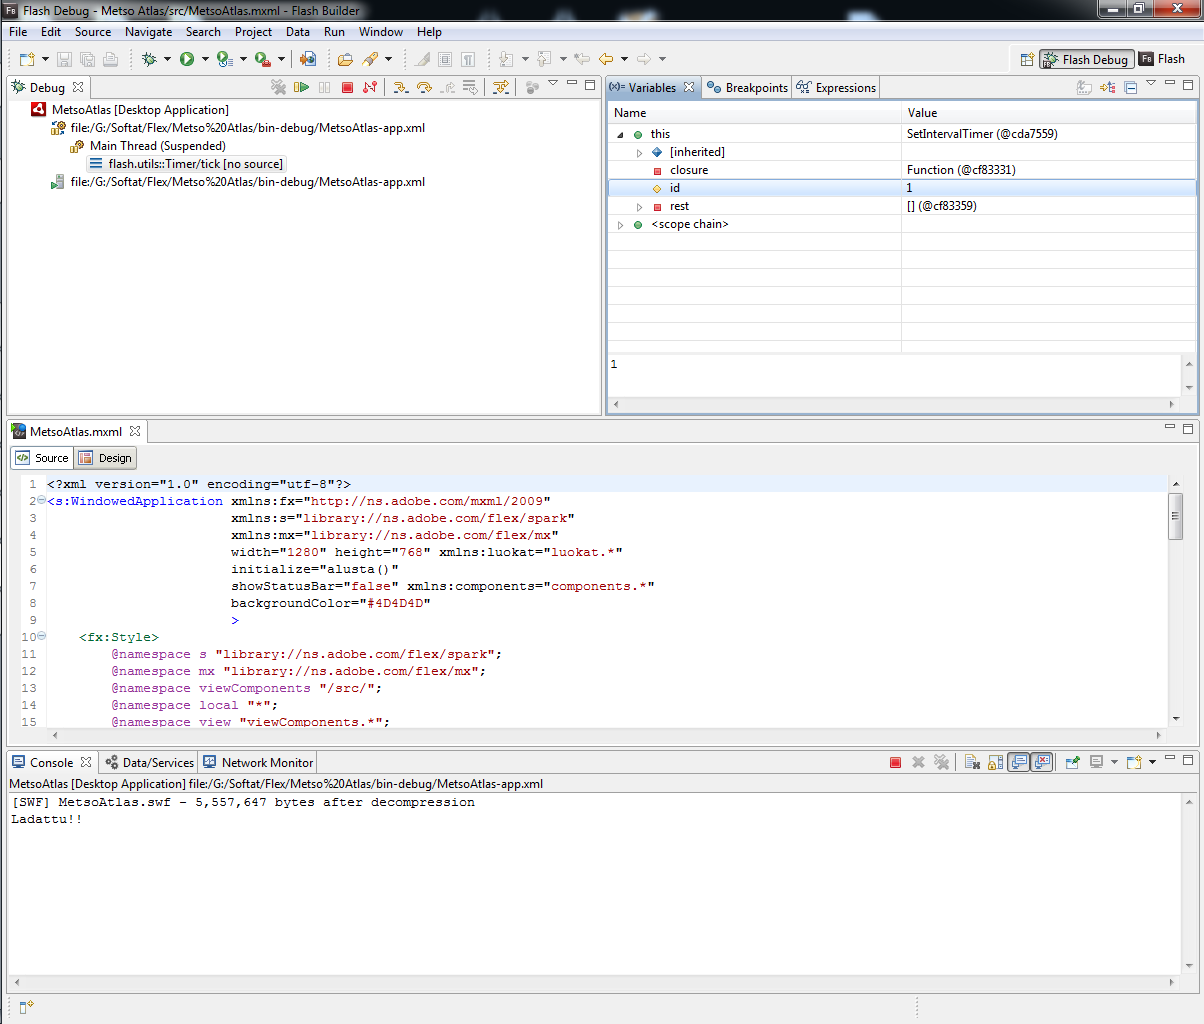Close the MetsoAtlas.mxml editor tab
This screenshot has height=1024, width=1204.
point(135,431)
